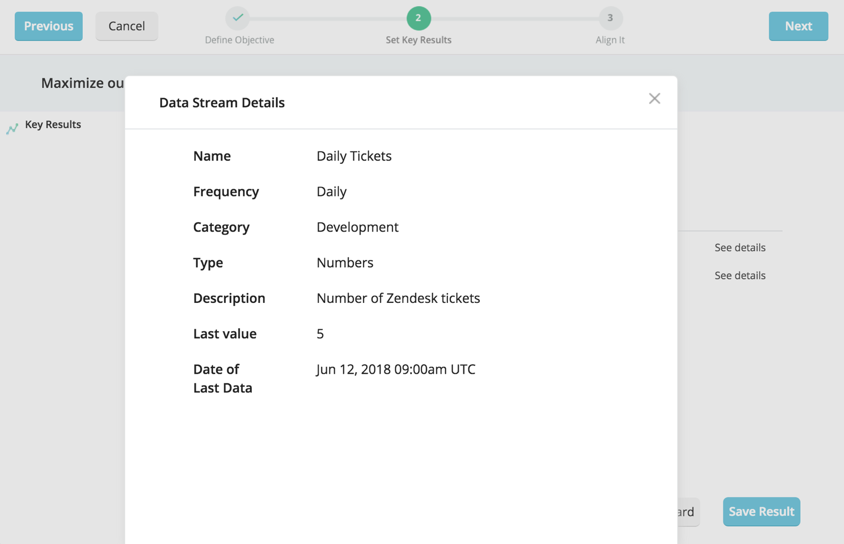Viewport: 844px width, 544px height.
Task: Click the Define Objective checkmark icon
Action: 238,18
